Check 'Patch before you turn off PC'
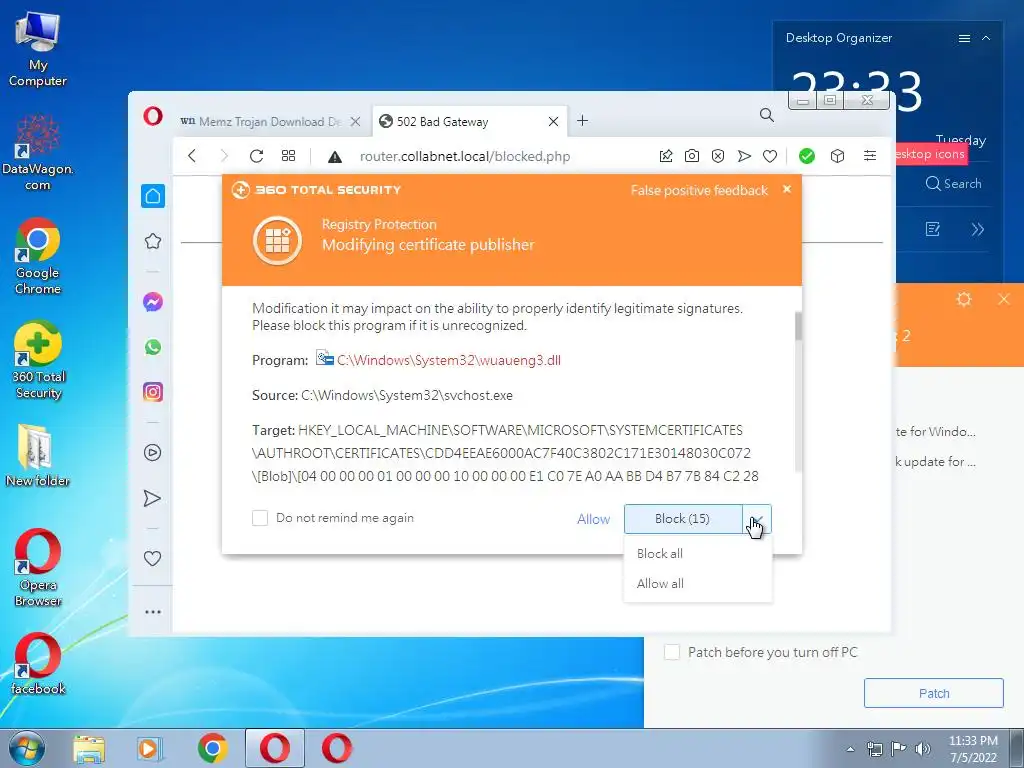This screenshot has height=768, width=1024. coord(671,652)
